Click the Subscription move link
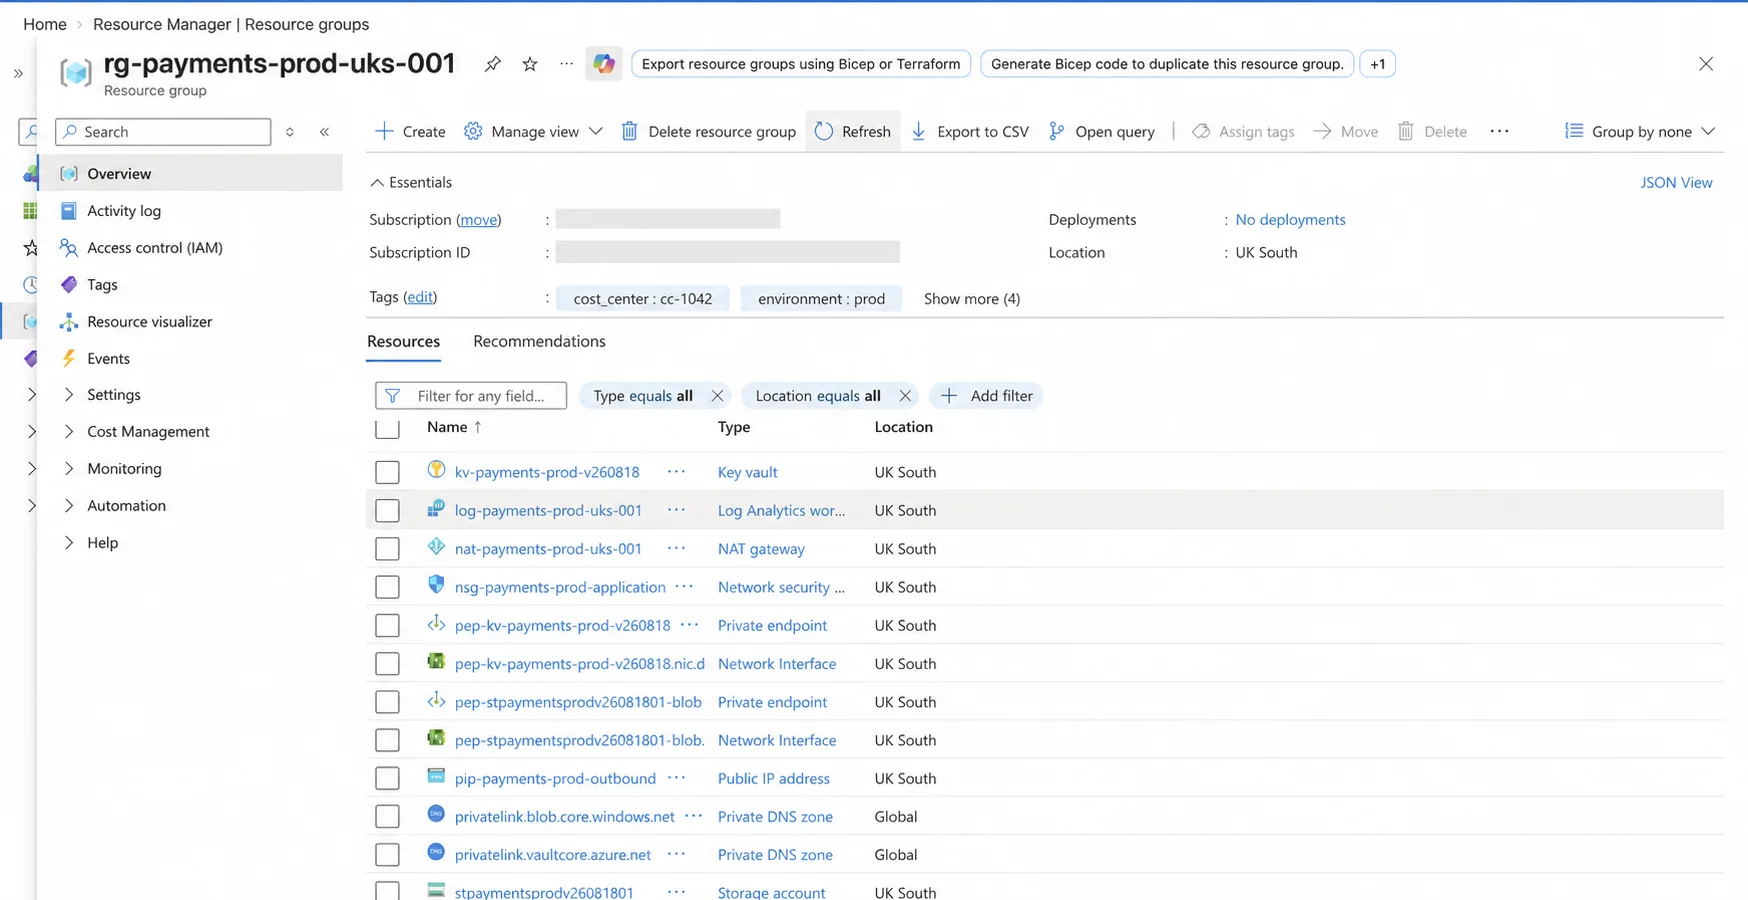 point(479,220)
